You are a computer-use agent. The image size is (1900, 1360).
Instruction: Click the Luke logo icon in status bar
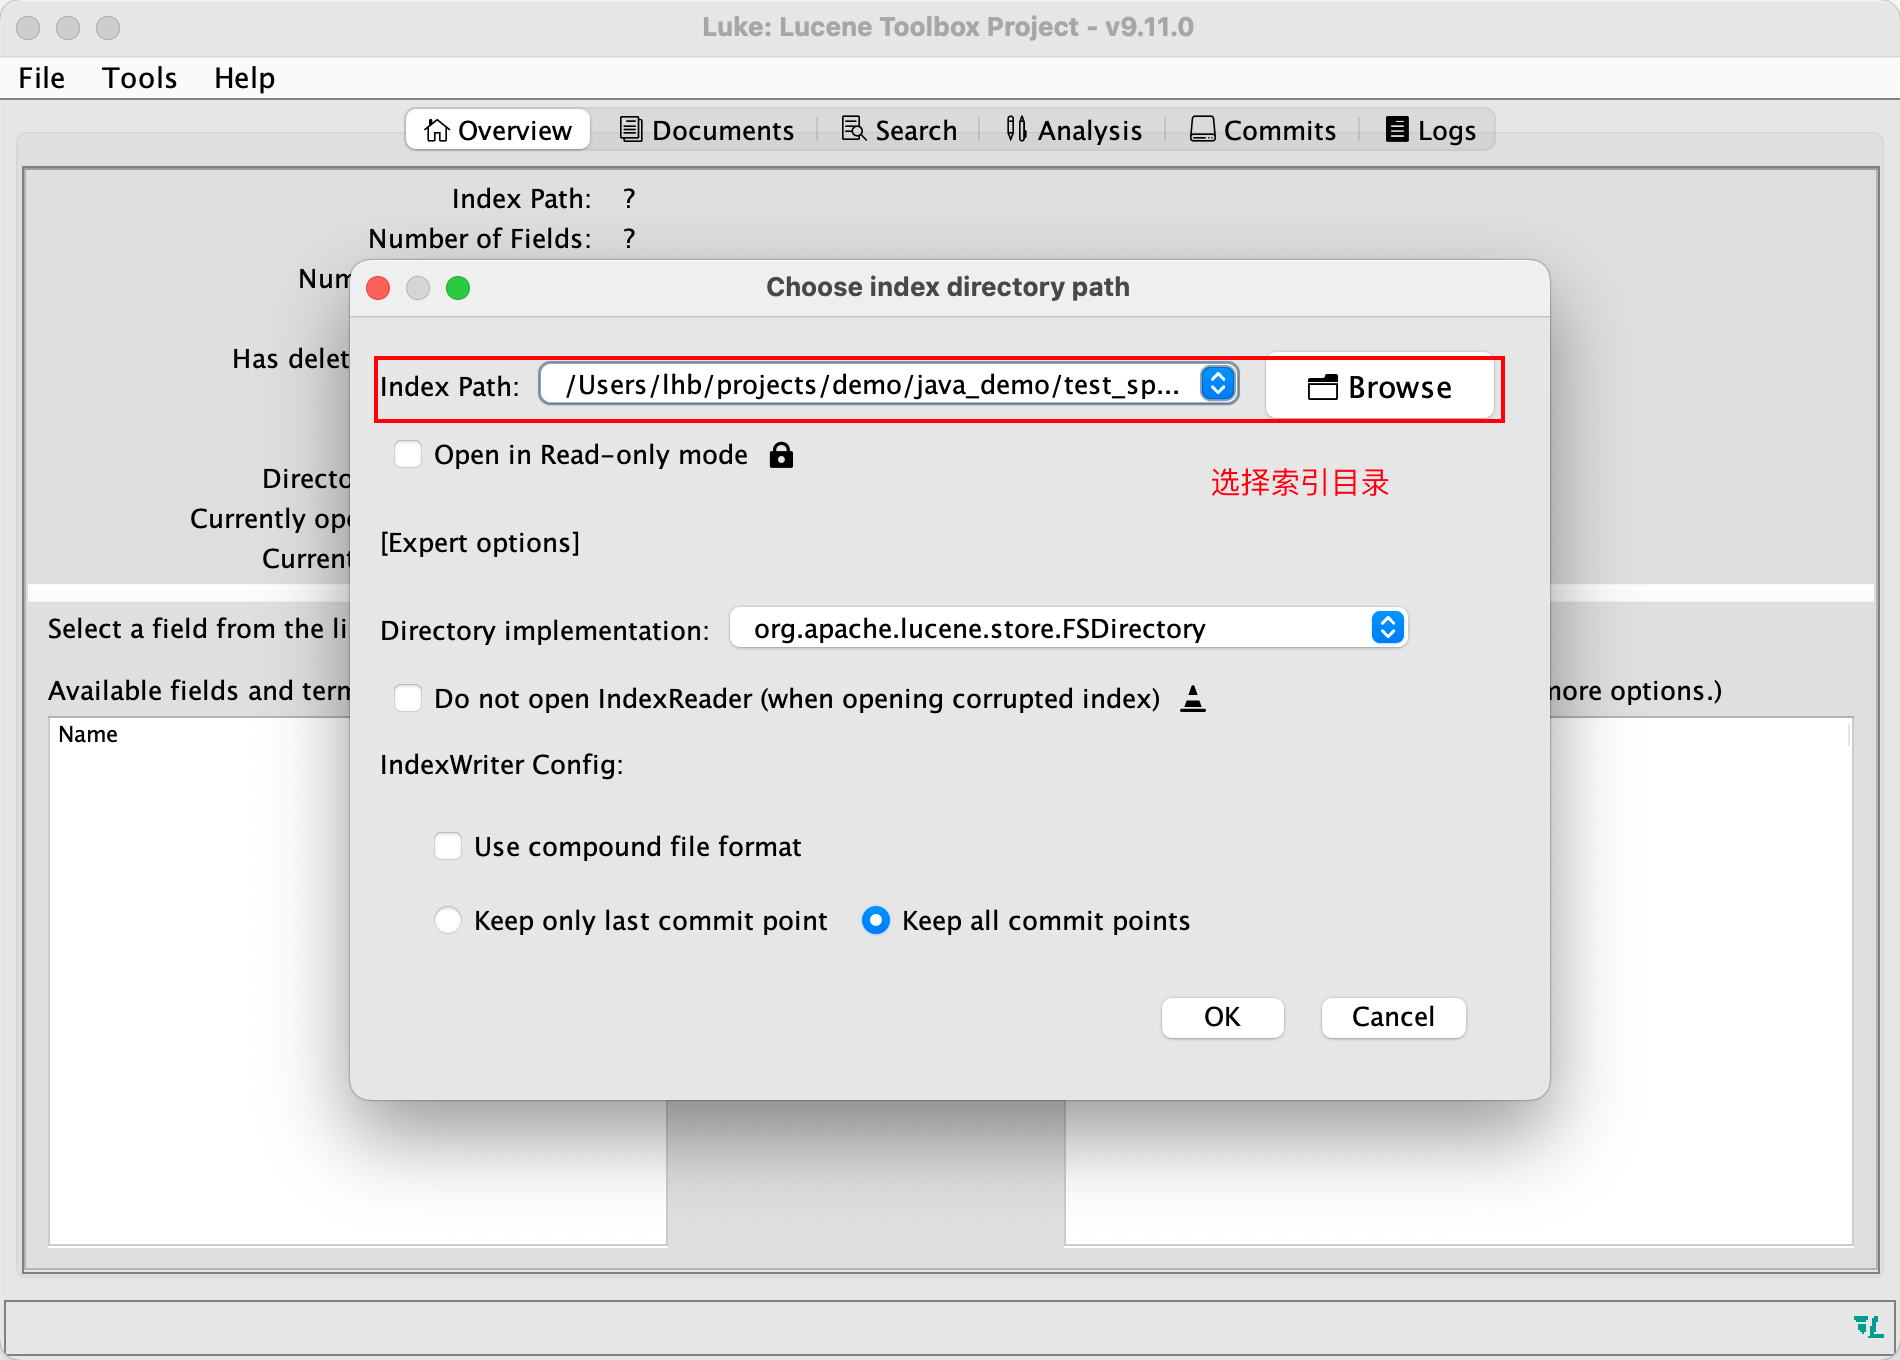[x=1868, y=1326]
